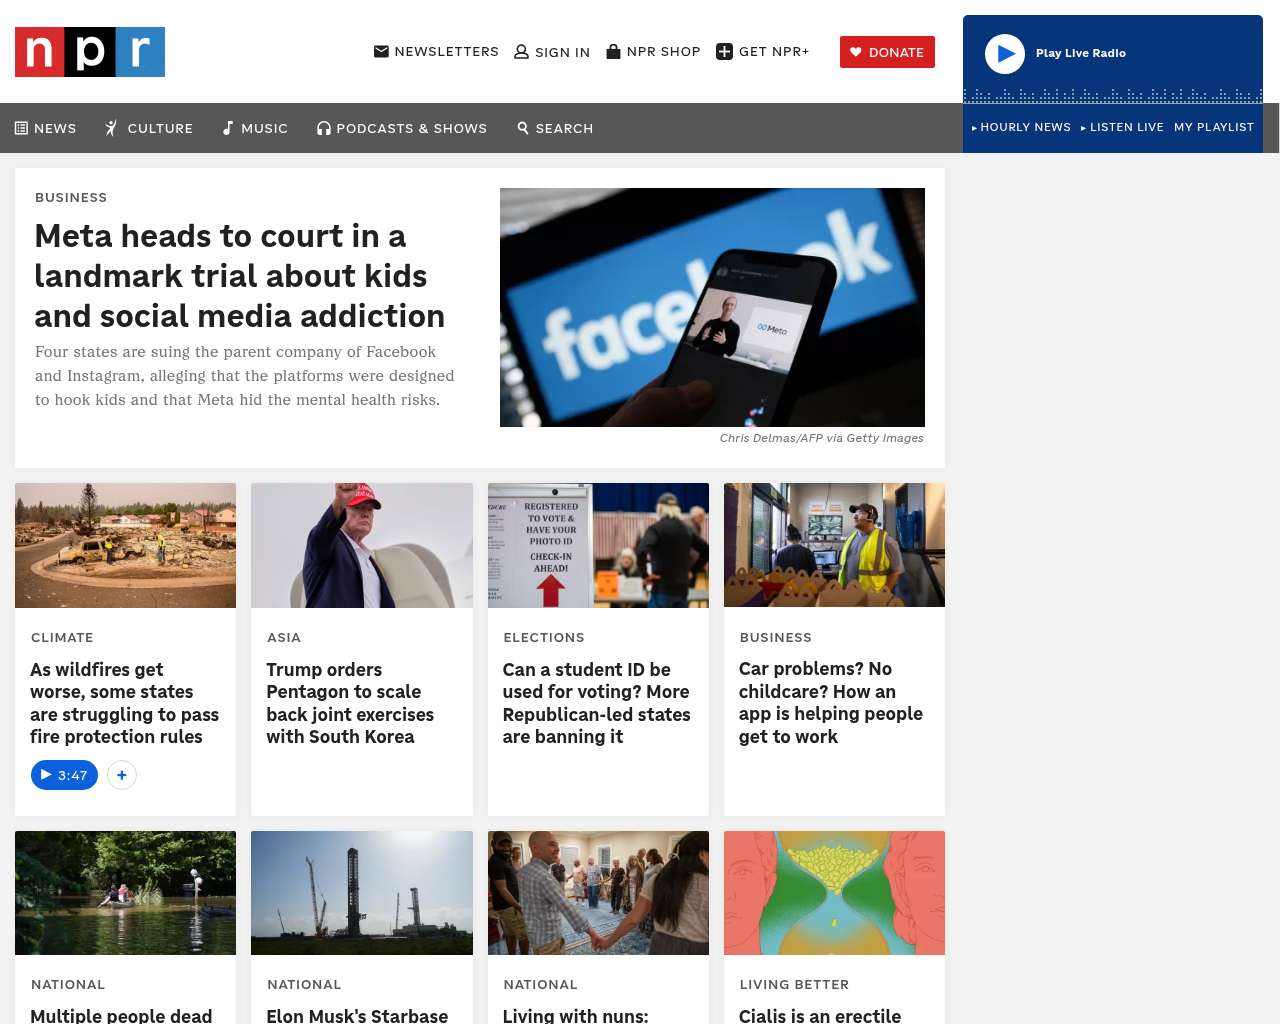This screenshot has height=1024, width=1280.
Task: Click the Get NPR+ plus icon
Action: pos(725,52)
